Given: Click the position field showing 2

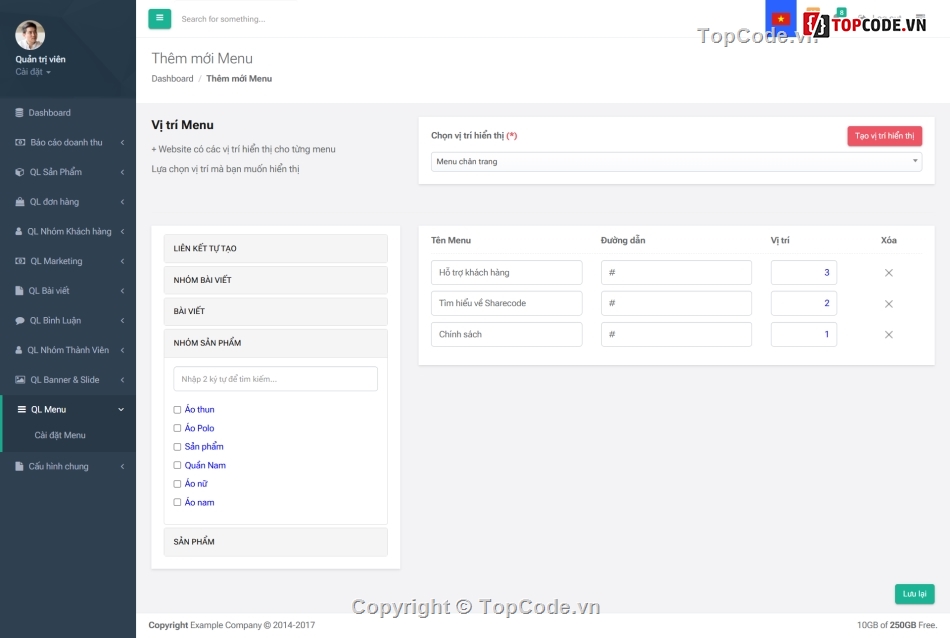Looking at the screenshot, I should click(x=803, y=304).
